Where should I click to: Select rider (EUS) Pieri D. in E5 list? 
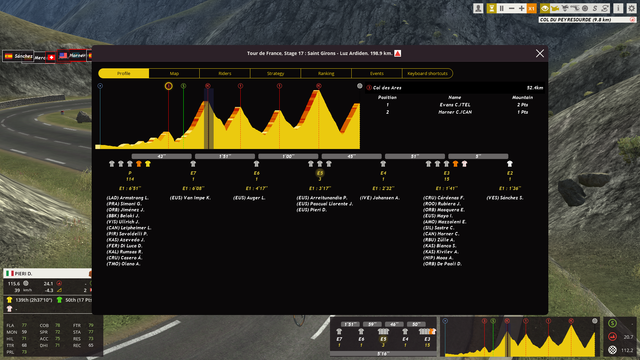(x=312, y=210)
